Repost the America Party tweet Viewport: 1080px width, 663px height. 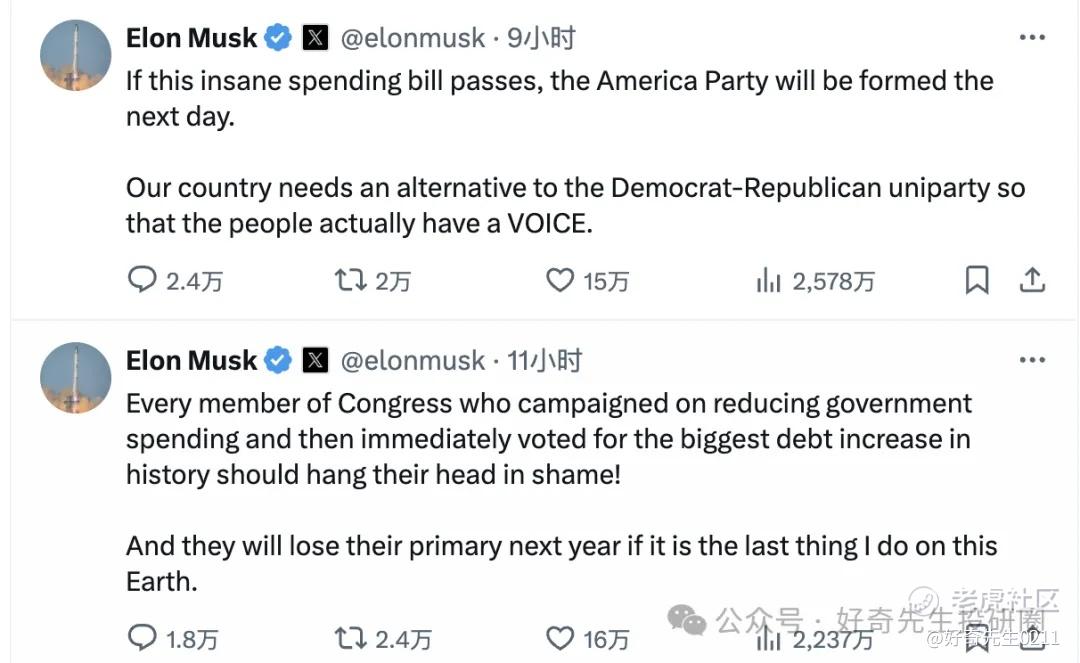(x=350, y=280)
